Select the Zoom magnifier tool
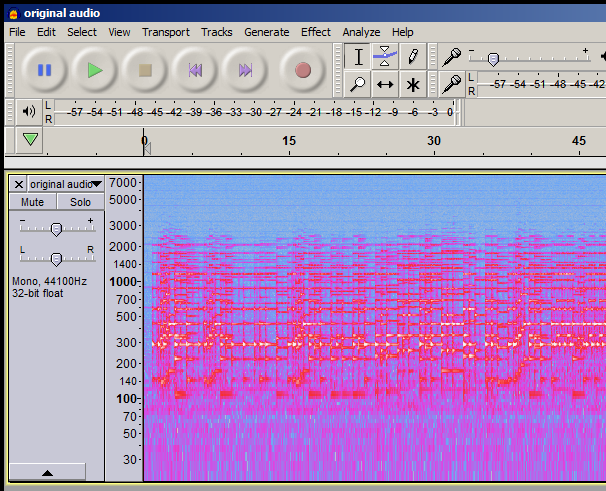The height and width of the screenshot is (491, 606). coord(358,84)
